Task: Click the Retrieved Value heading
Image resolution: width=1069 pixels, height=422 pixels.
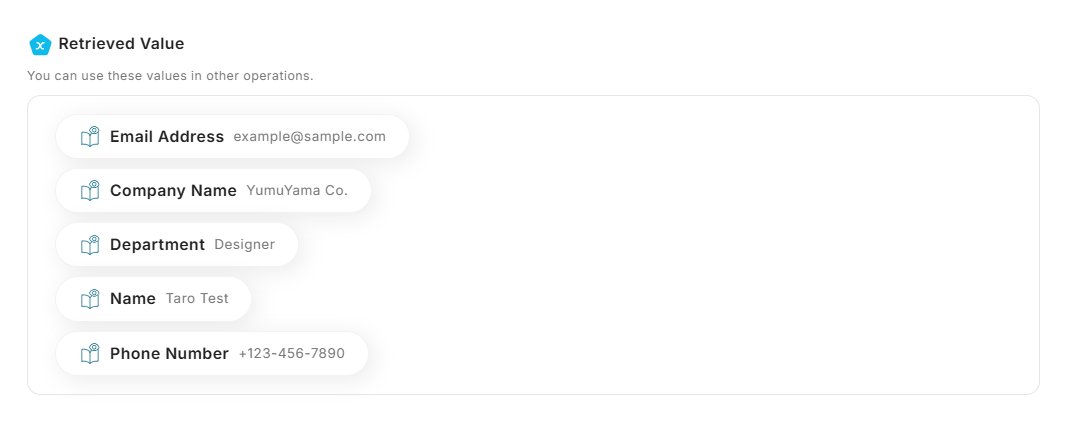Action: click(121, 44)
